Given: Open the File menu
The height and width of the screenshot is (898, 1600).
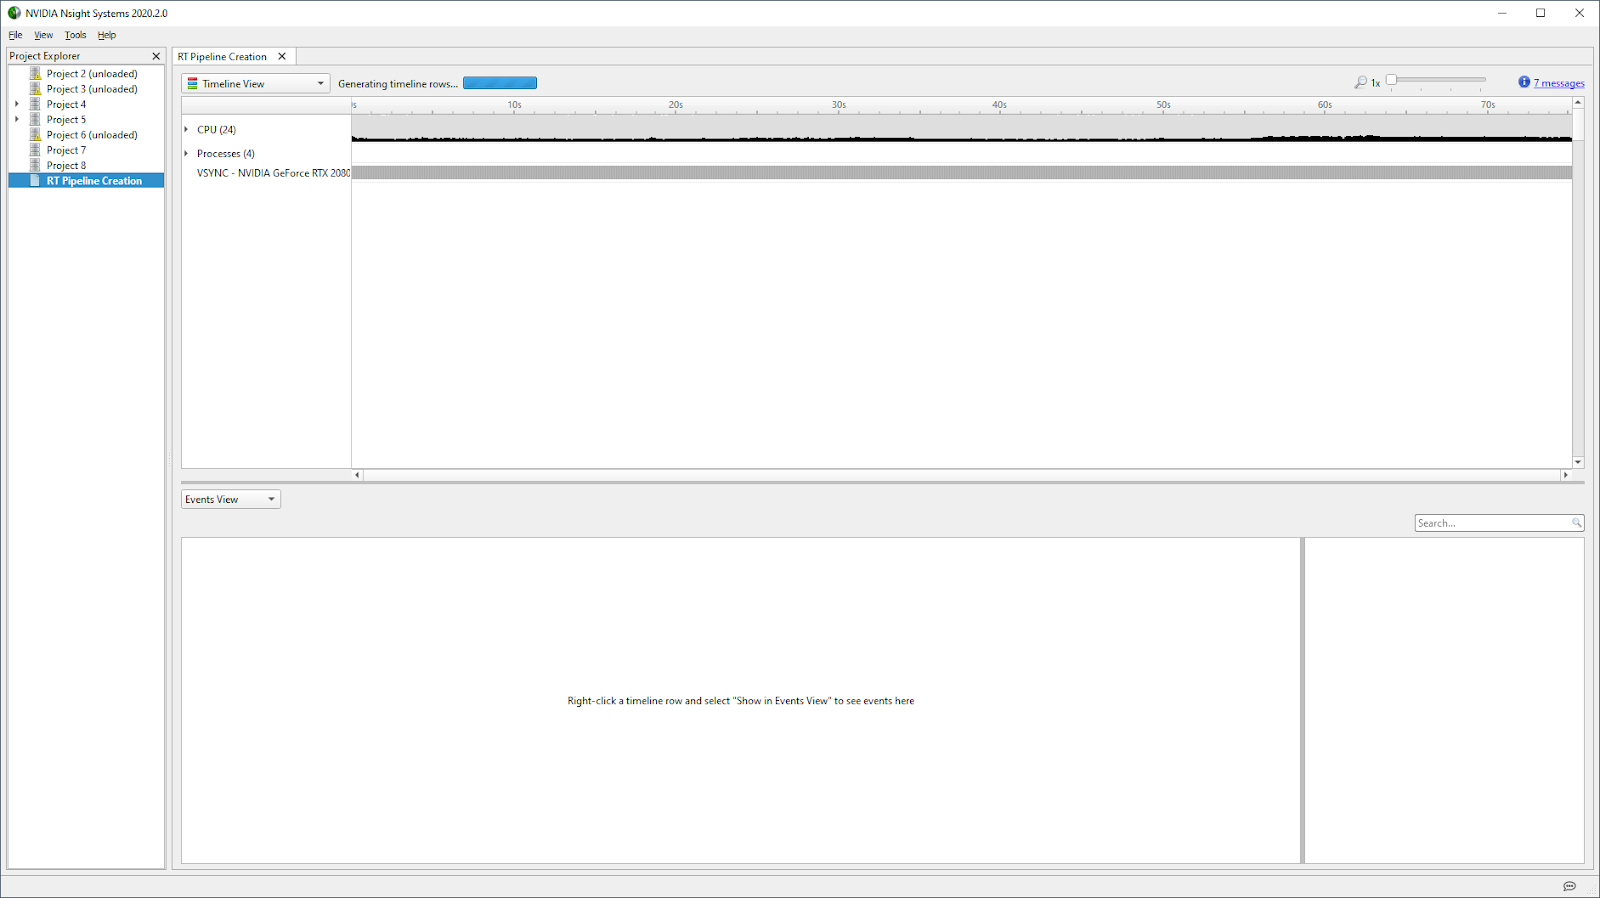Looking at the screenshot, I should [15, 35].
